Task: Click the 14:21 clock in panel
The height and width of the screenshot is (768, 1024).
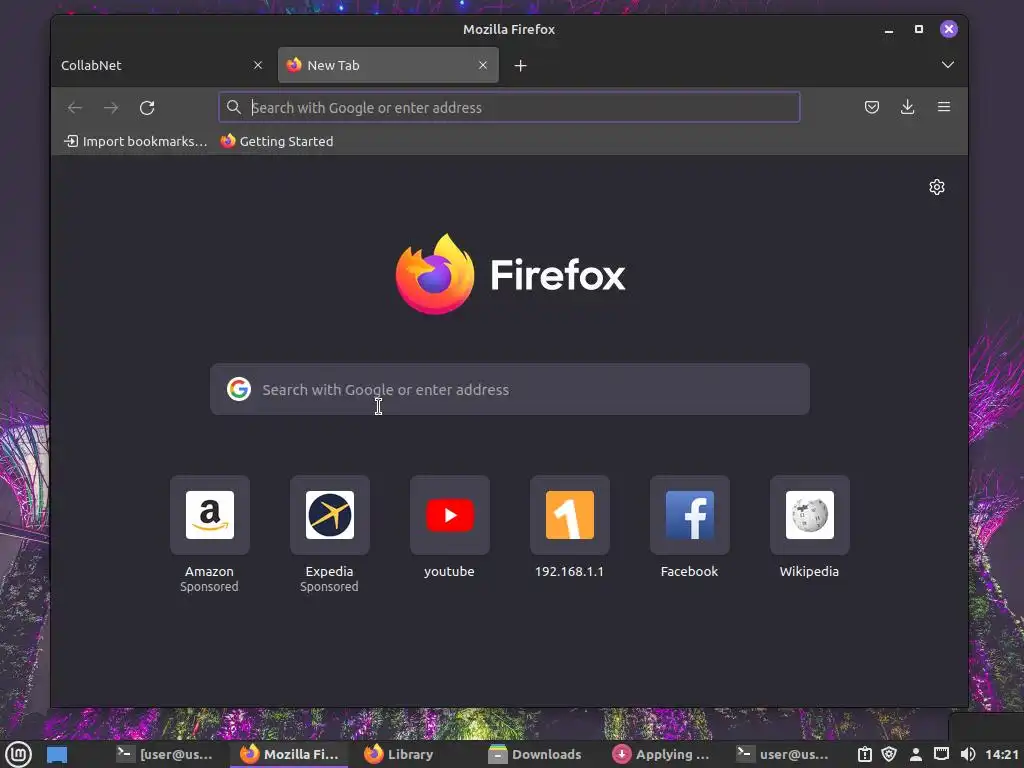Action: click(1002, 754)
